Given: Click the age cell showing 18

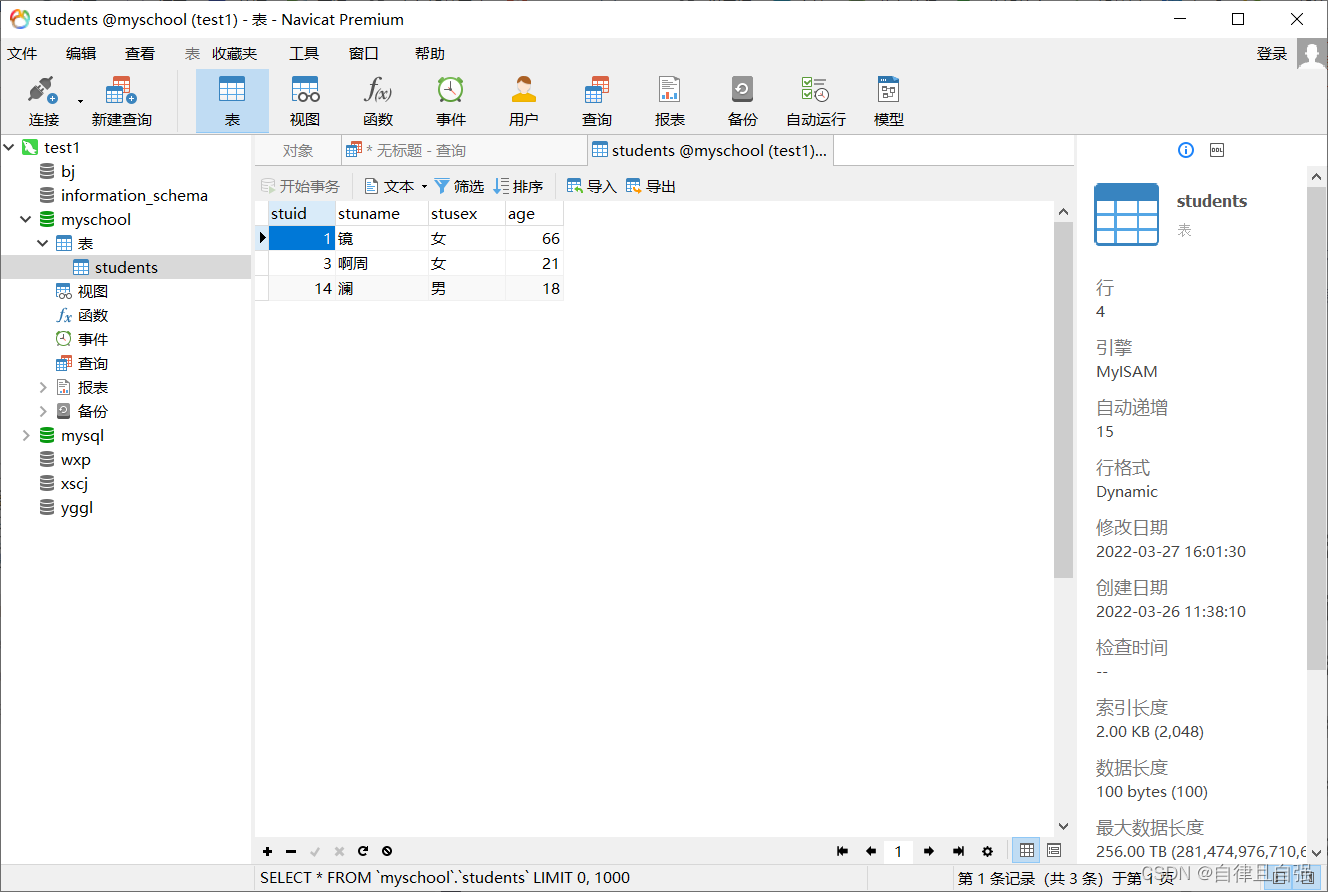Looking at the screenshot, I should [535, 288].
